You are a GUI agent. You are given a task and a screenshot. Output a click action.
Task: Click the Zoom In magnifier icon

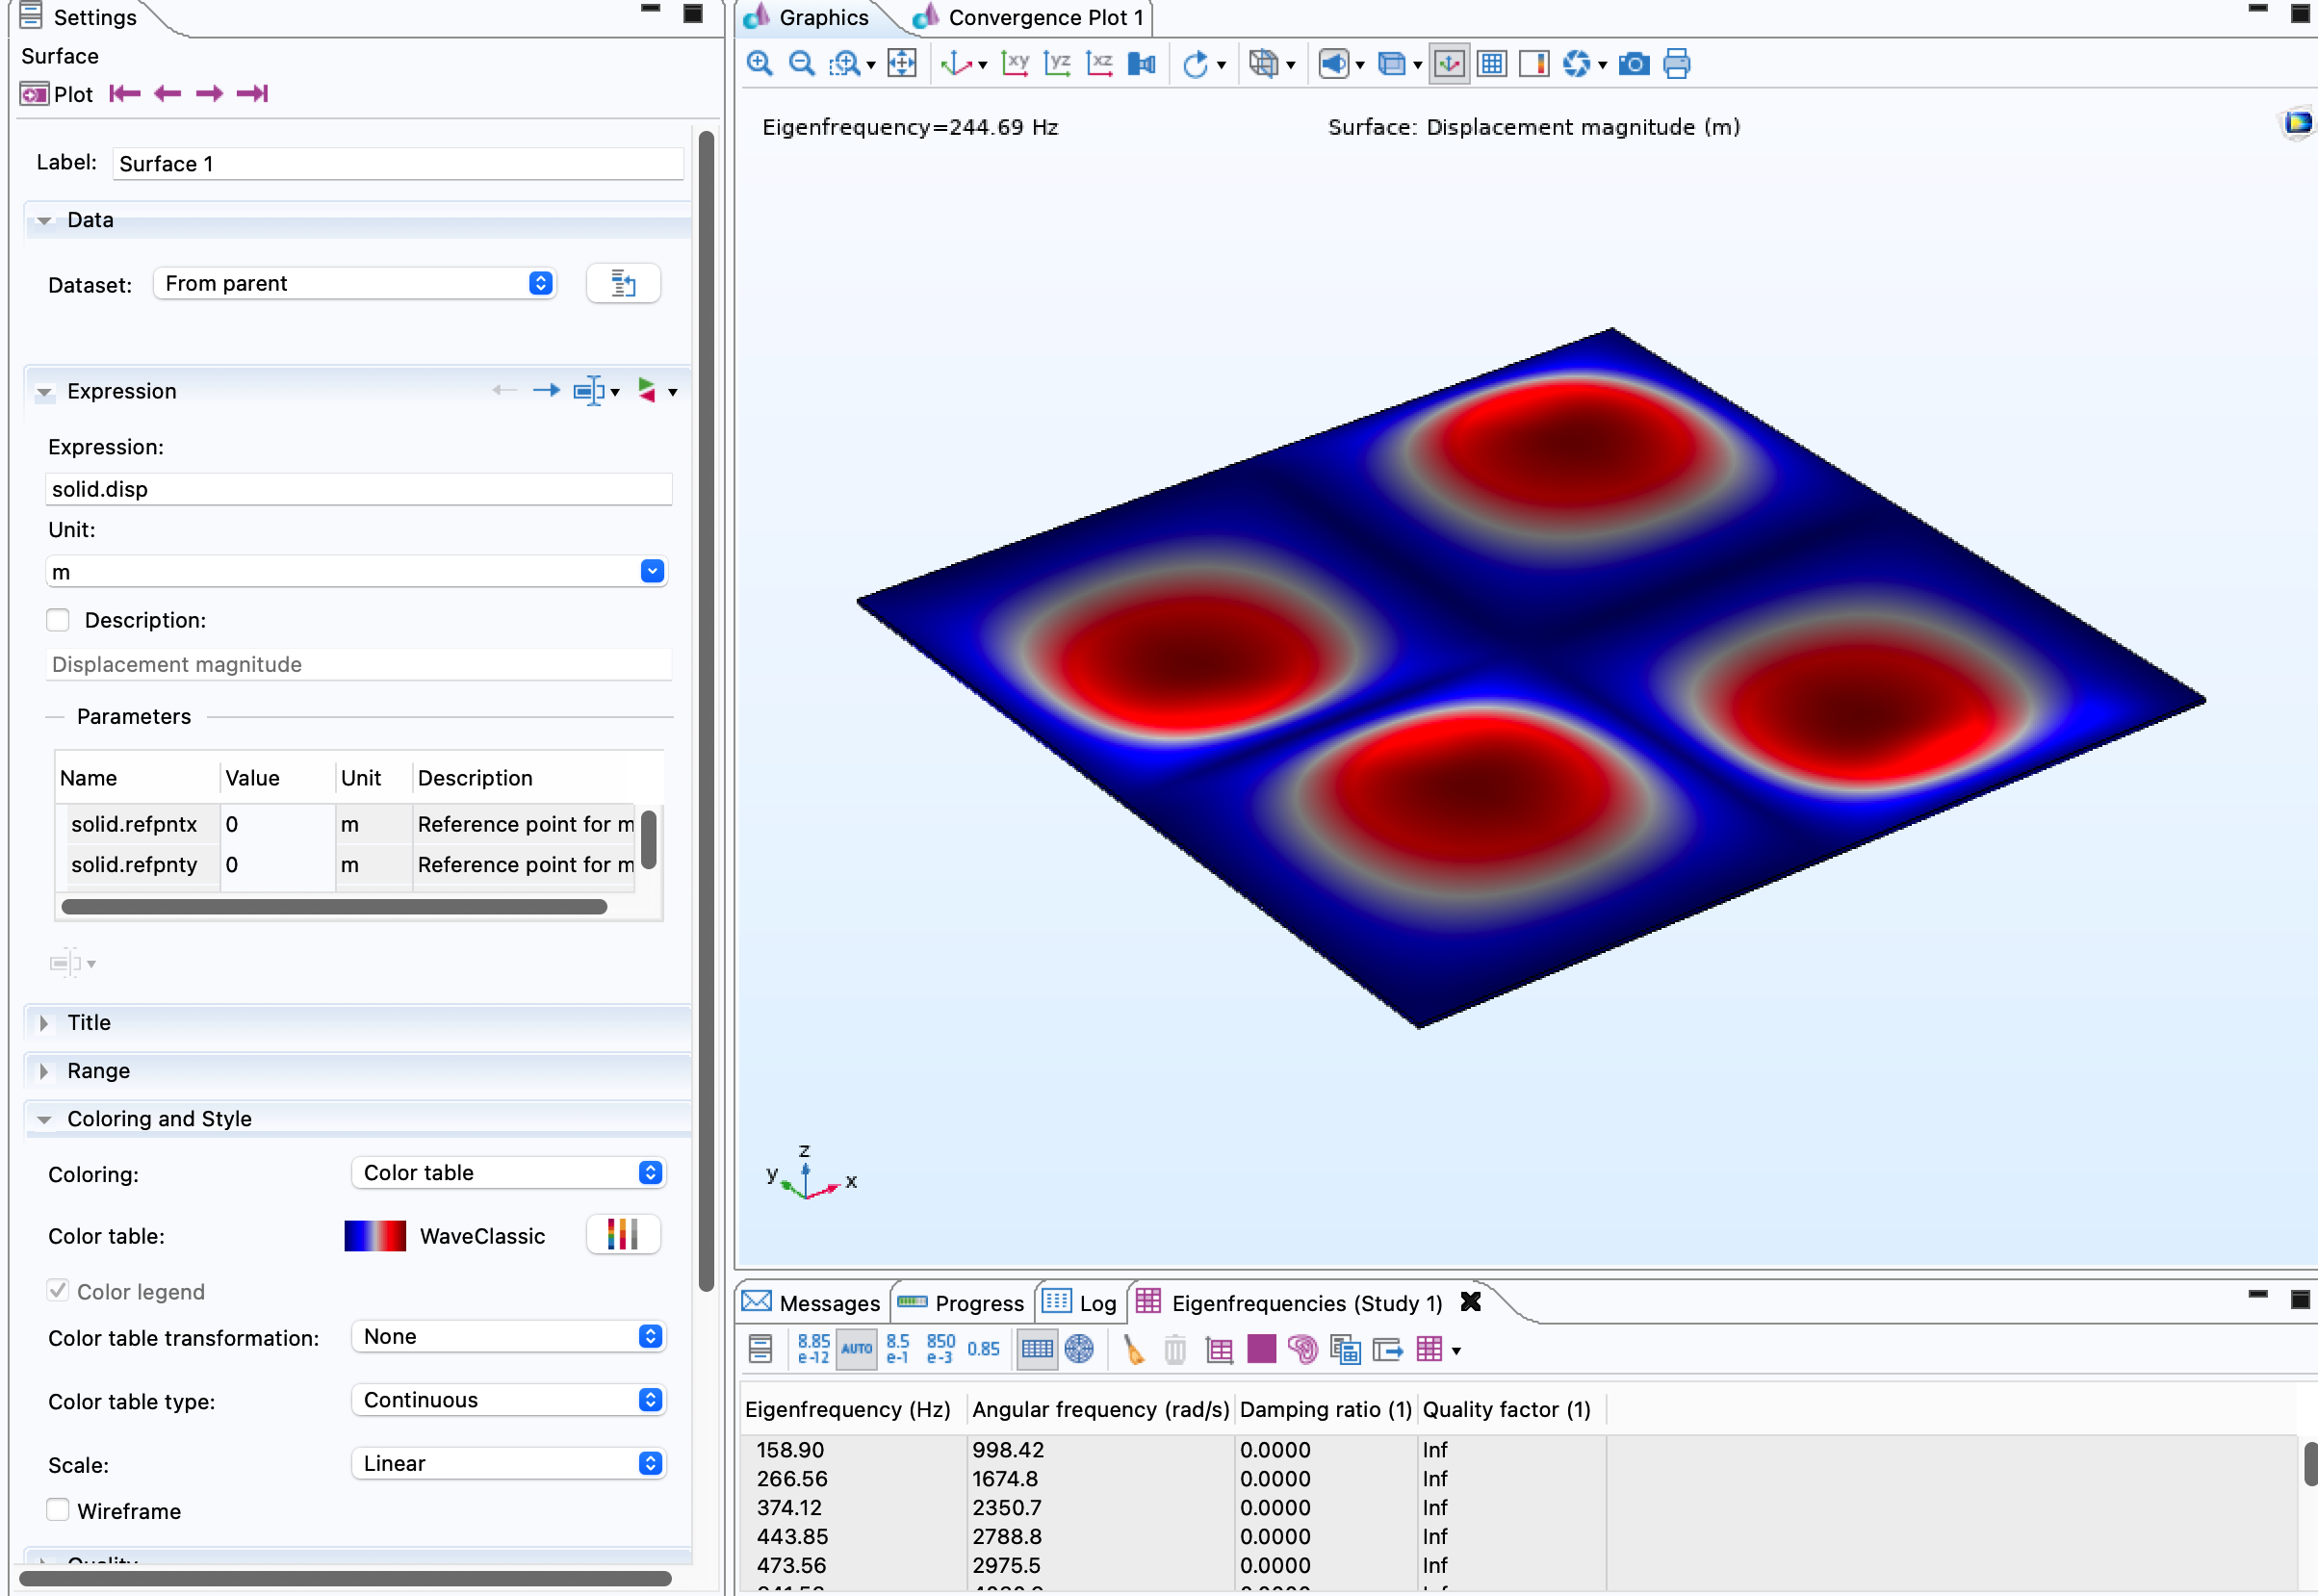click(759, 64)
